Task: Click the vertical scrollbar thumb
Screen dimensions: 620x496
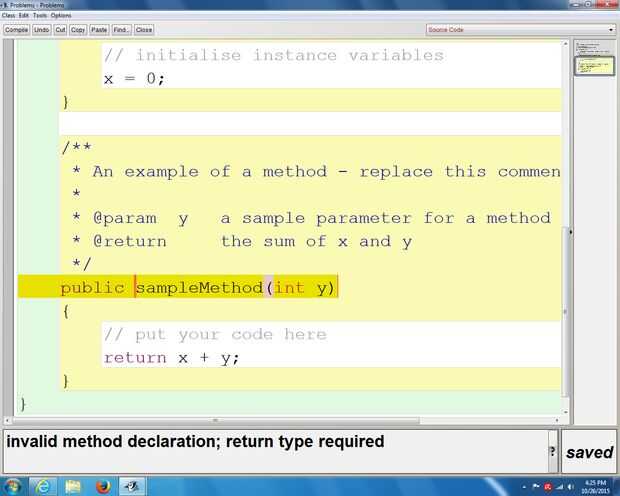Action: pyautogui.click(x=565, y=312)
